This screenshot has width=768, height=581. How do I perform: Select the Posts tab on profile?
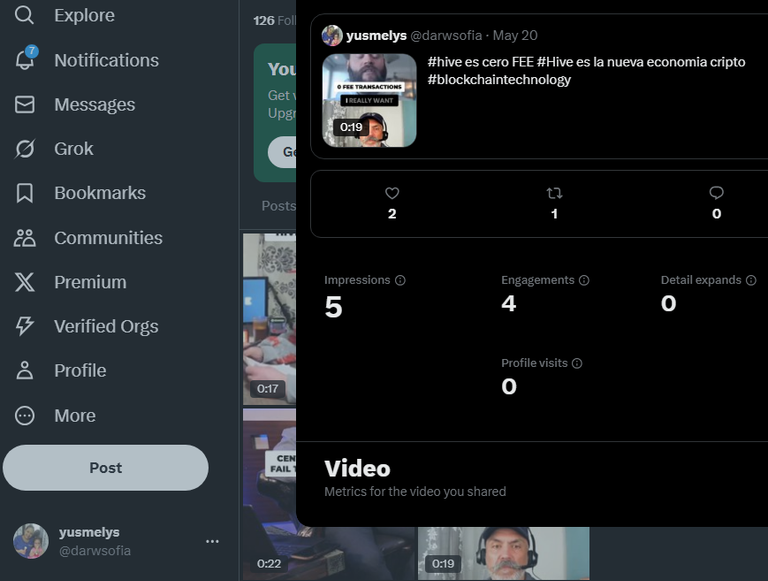(278, 206)
